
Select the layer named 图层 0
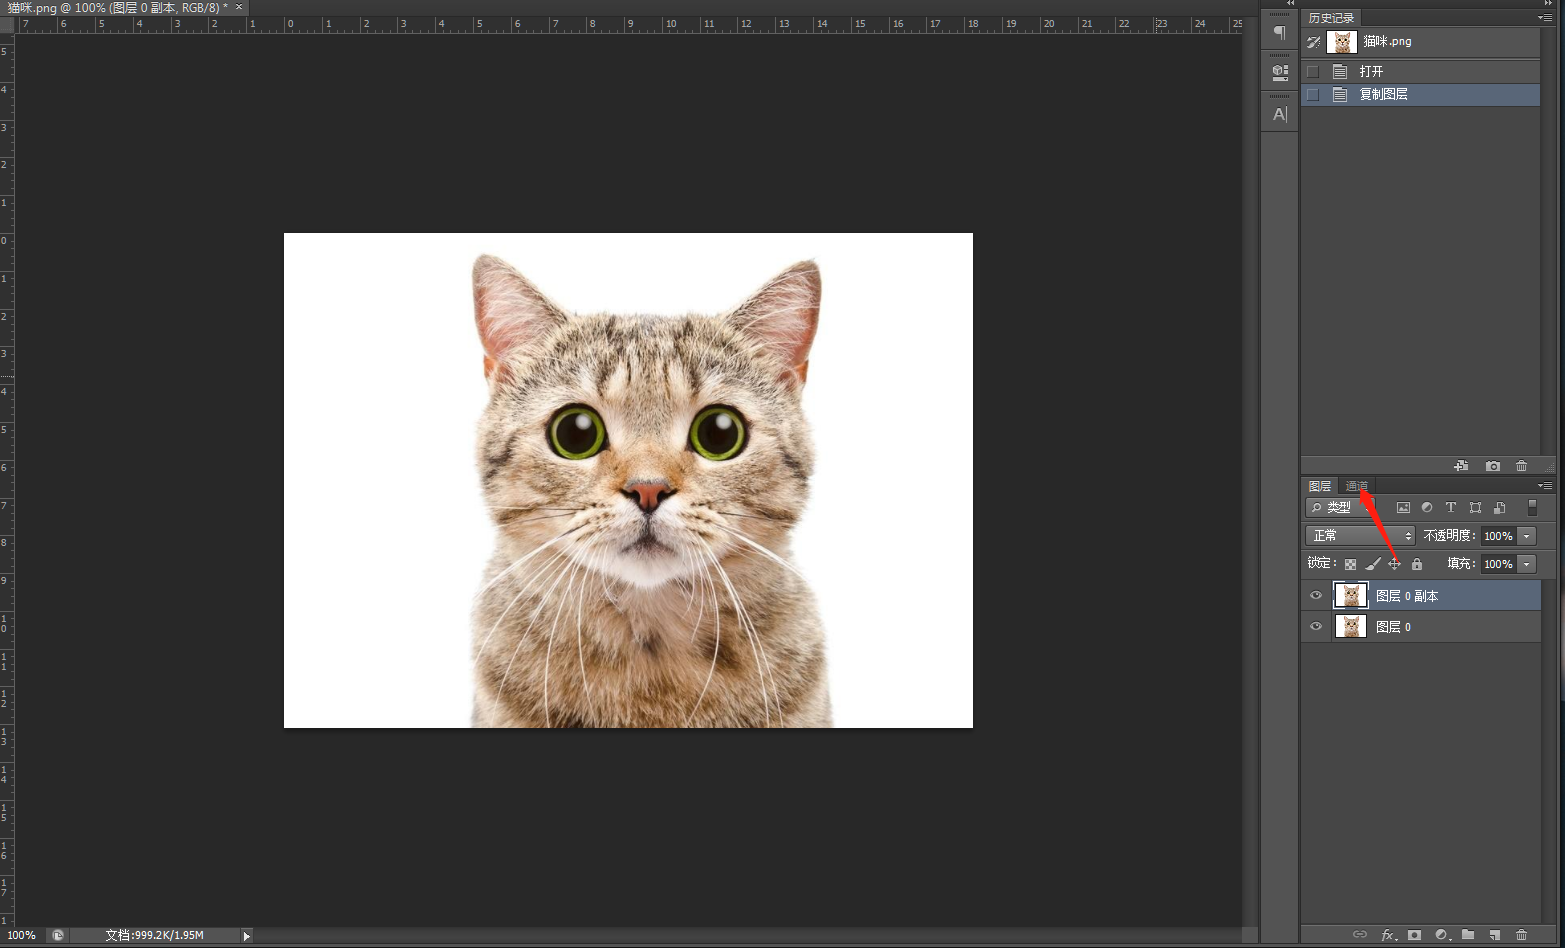click(x=1393, y=627)
